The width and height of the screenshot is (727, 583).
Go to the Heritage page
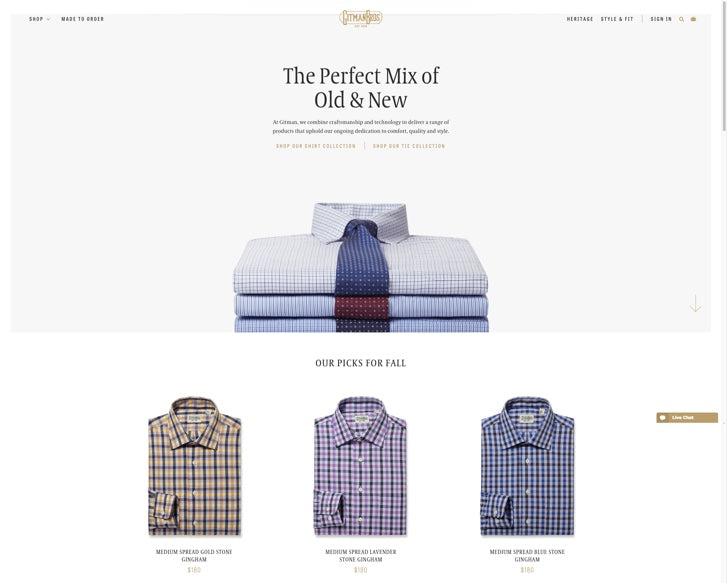(580, 19)
